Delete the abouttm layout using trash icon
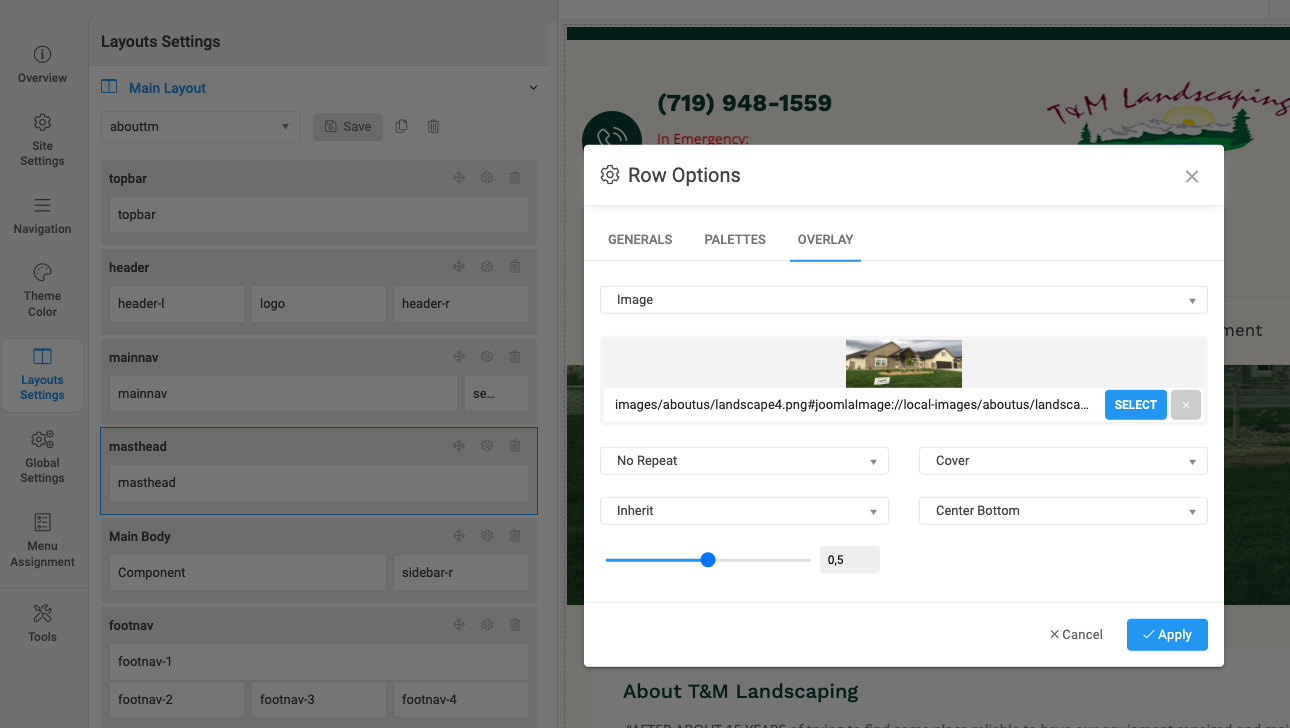 tap(433, 127)
